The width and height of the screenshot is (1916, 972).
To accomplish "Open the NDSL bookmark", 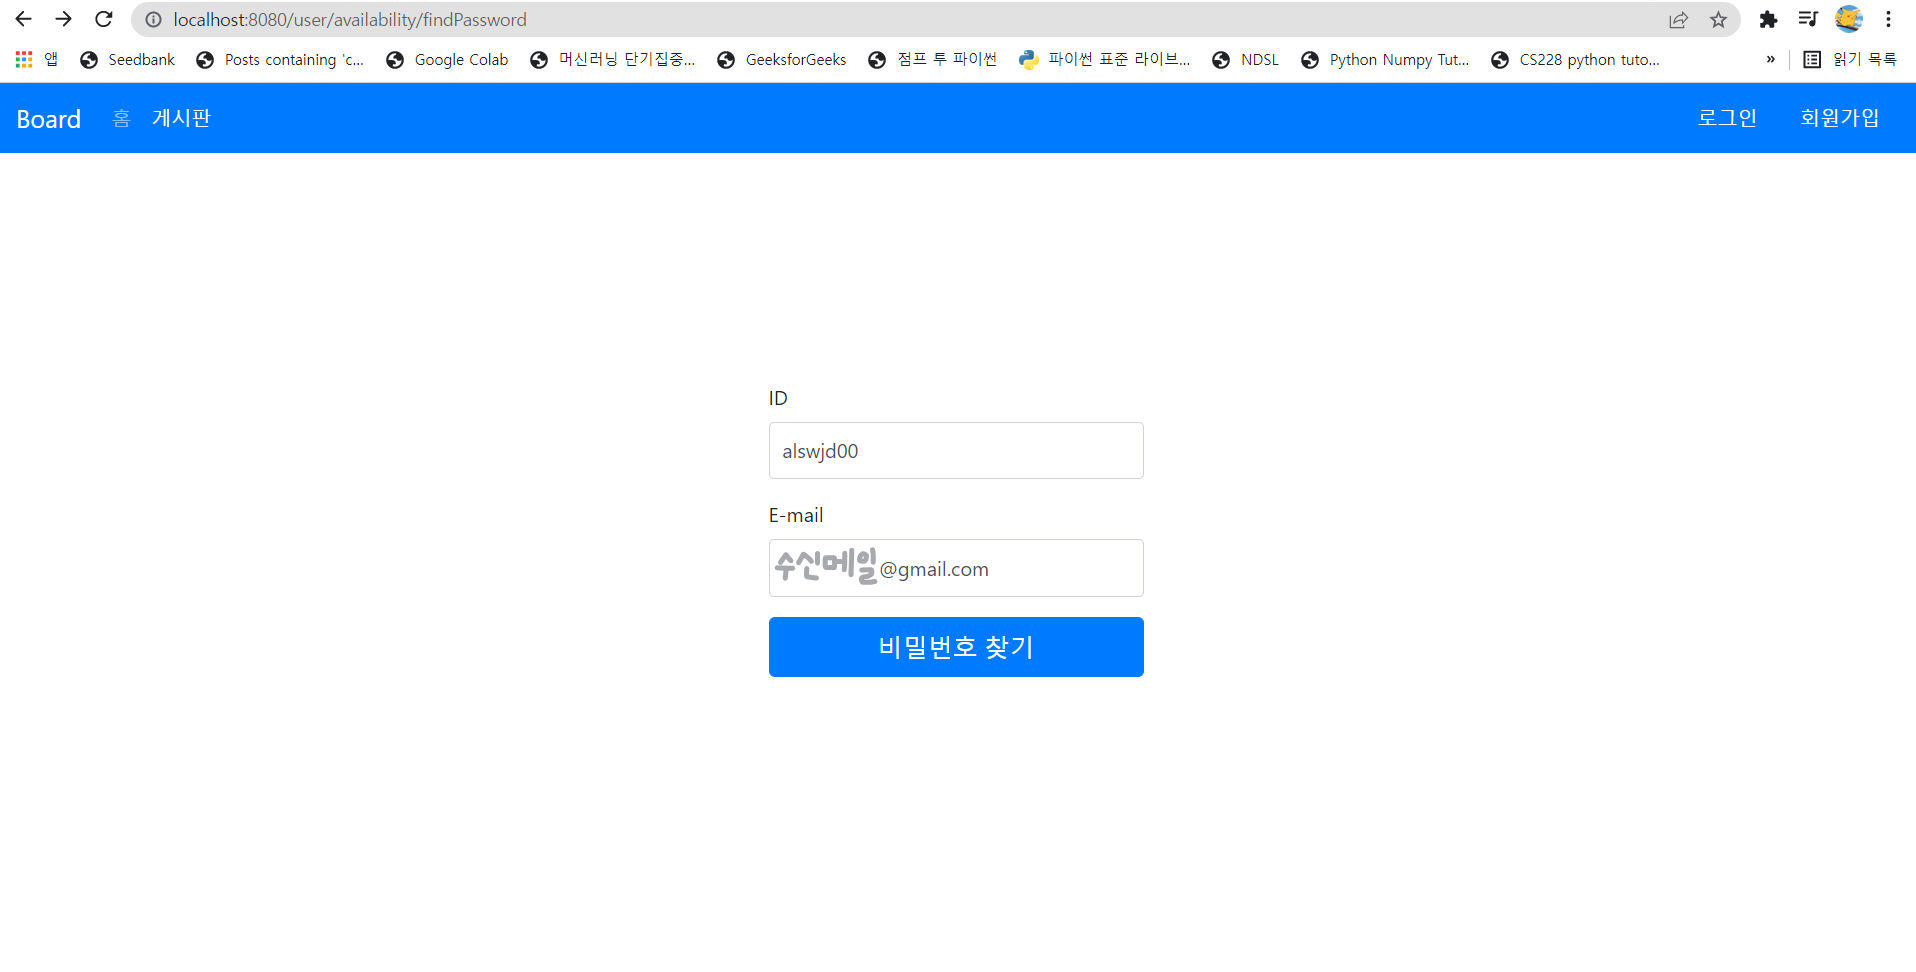I will click(x=1245, y=60).
